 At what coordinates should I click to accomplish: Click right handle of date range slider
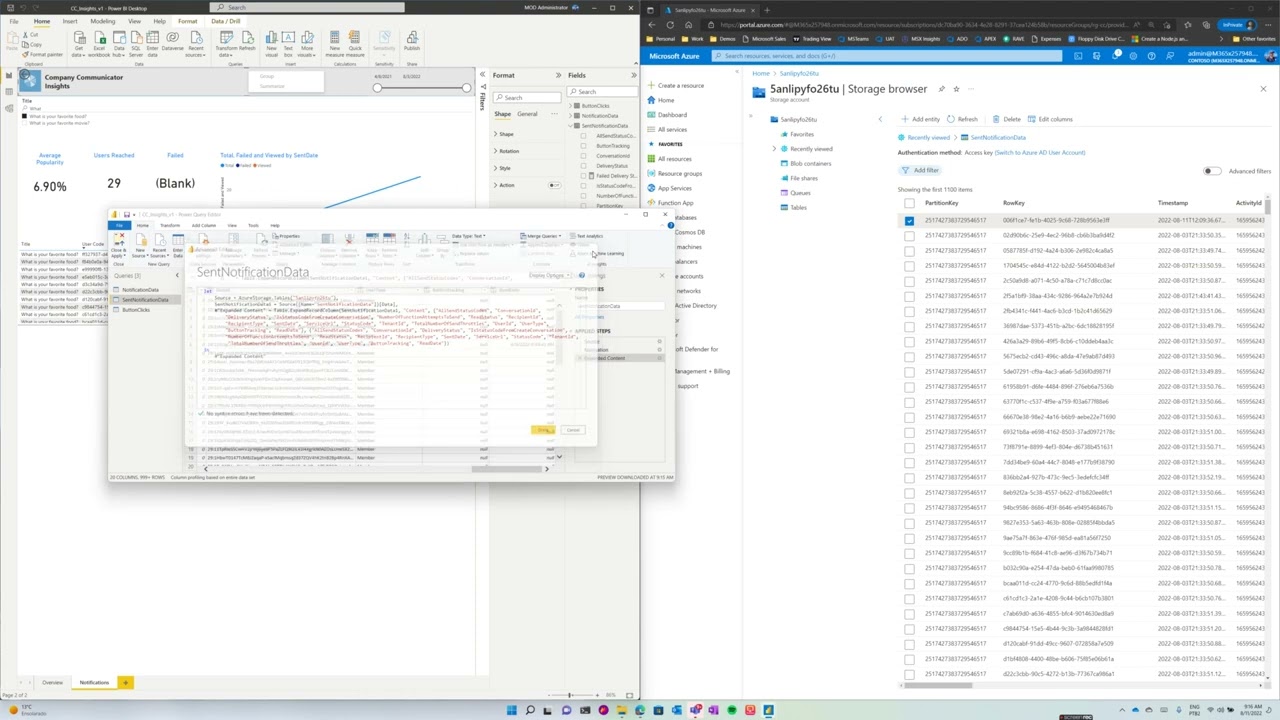point(466,88)
